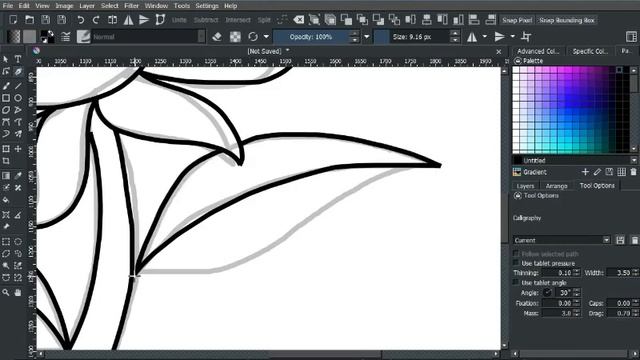Undo the last action

coord(80,20)
